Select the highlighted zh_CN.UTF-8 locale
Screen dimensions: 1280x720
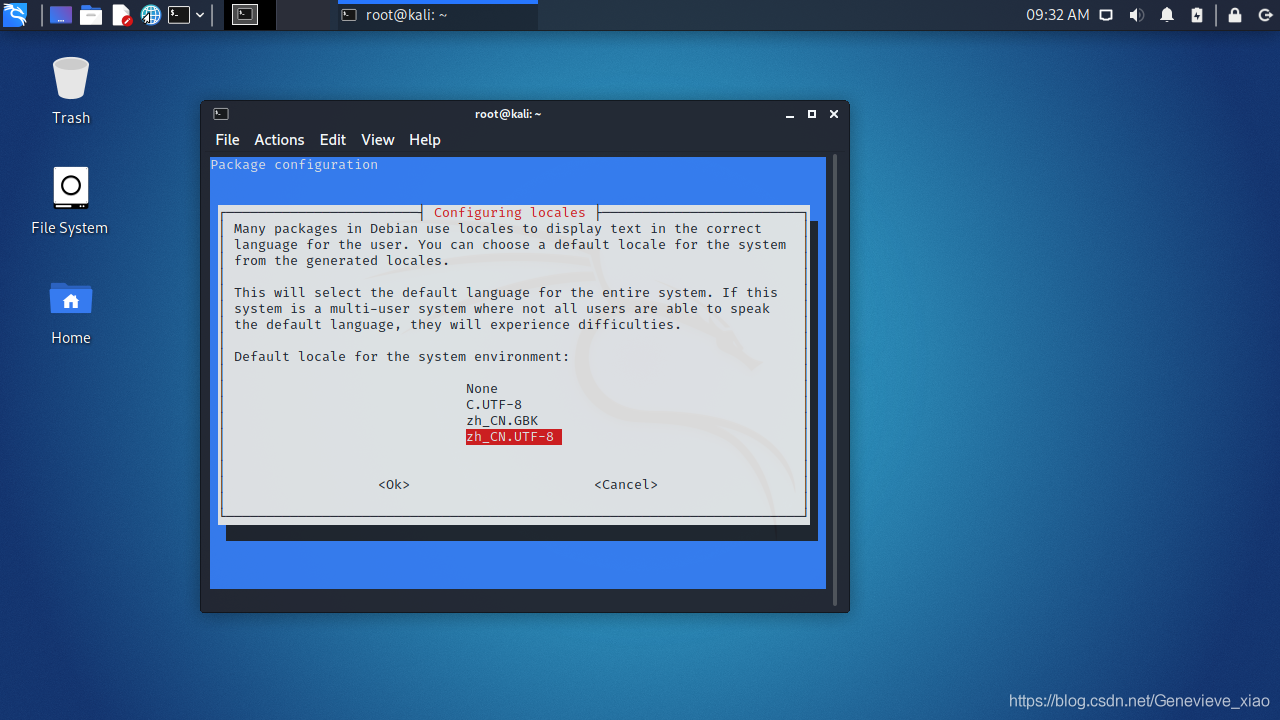point(514,437)
